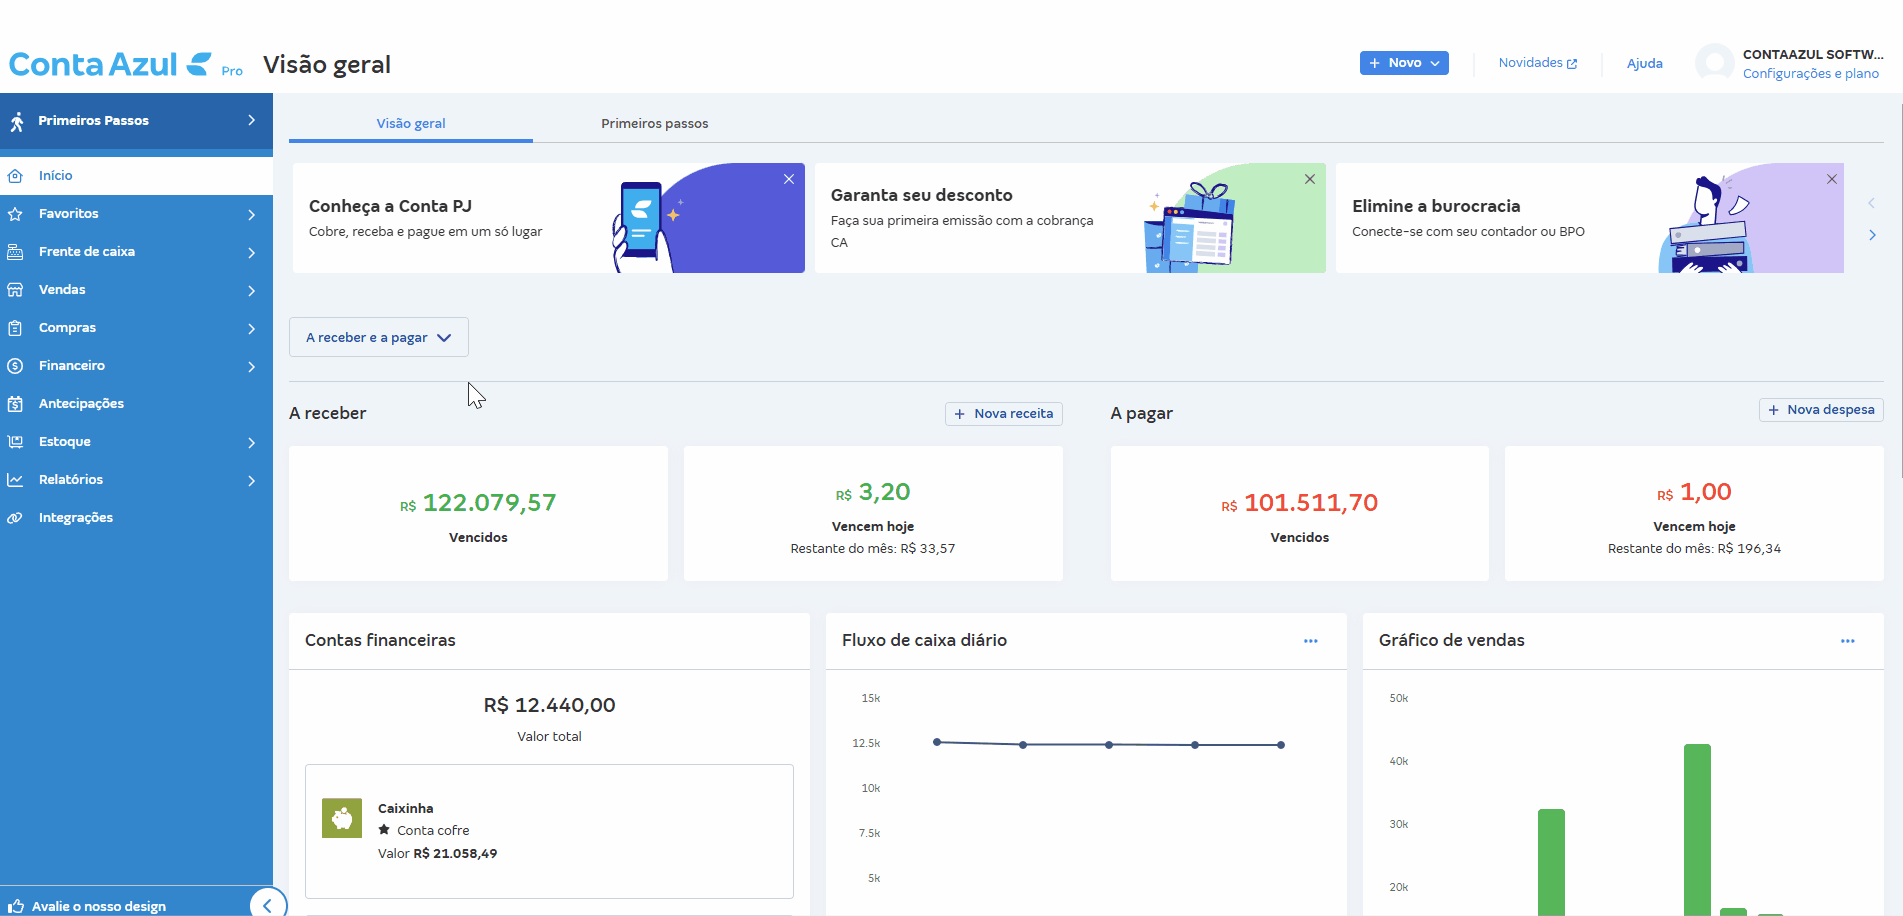Click the Nova receita button
Image resolution: width=1903 pixels, height=916 pixels.
coord(1003,414)
